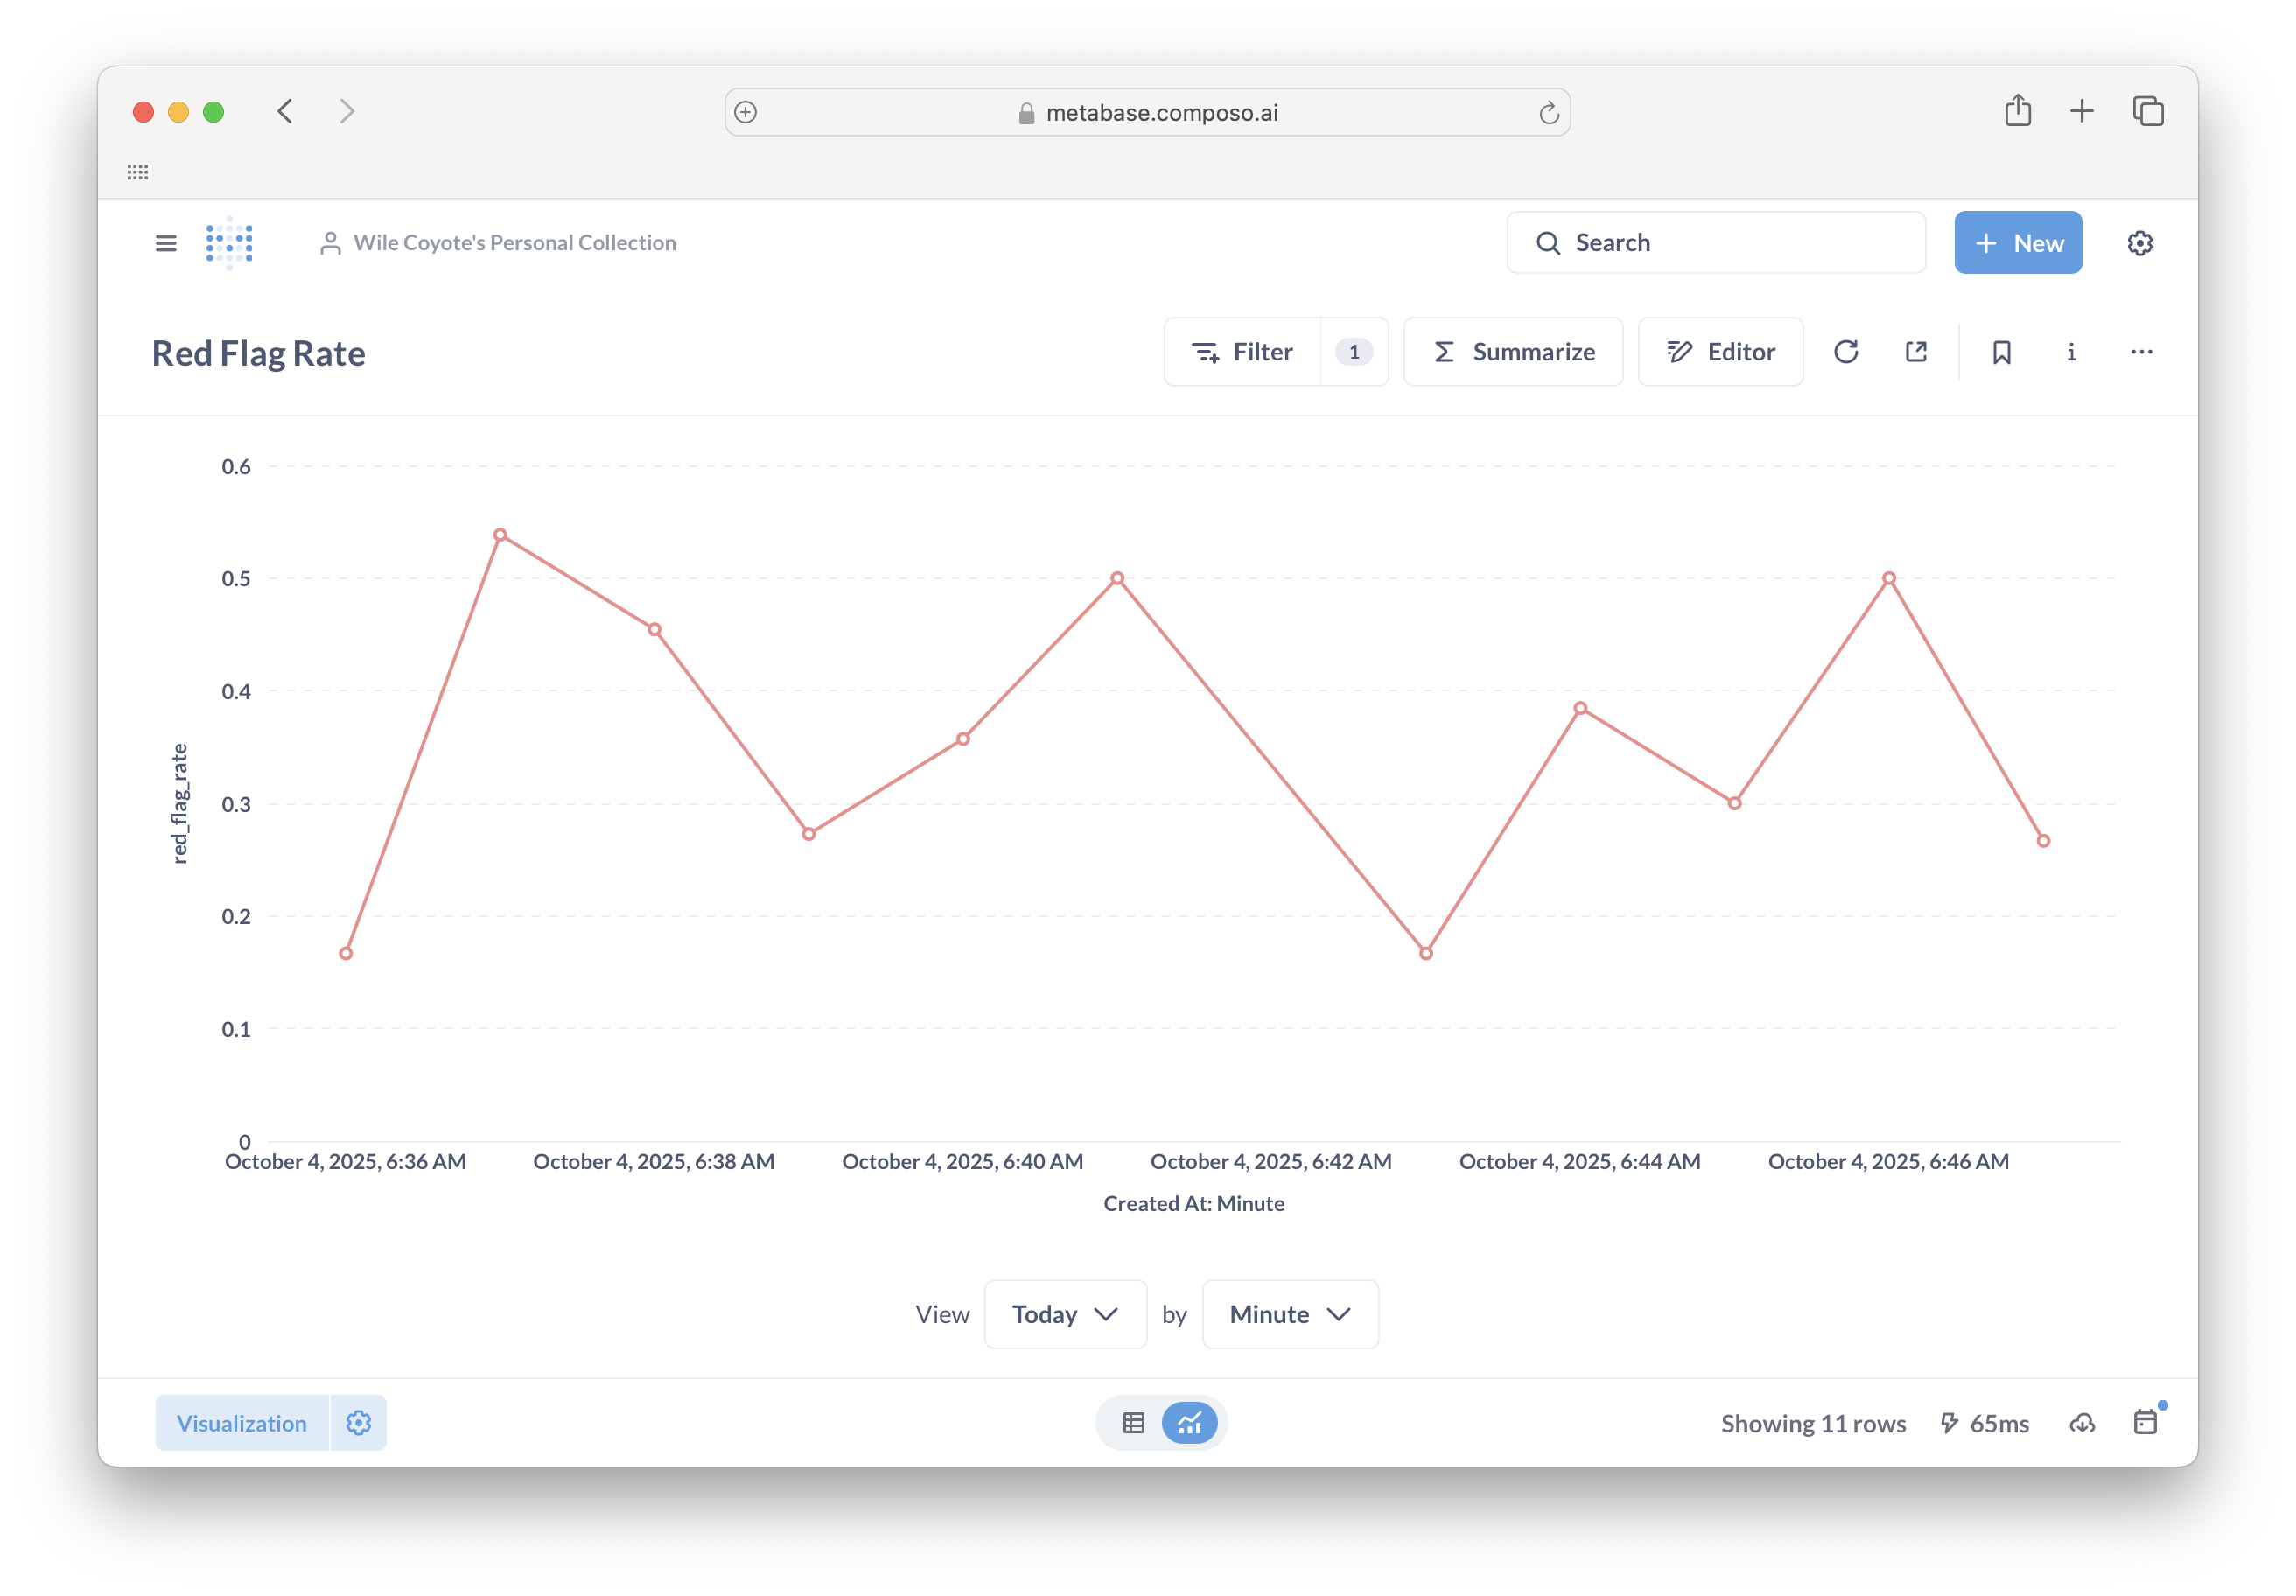Click the download results cloud icon

click(x=2082, y=1423)
